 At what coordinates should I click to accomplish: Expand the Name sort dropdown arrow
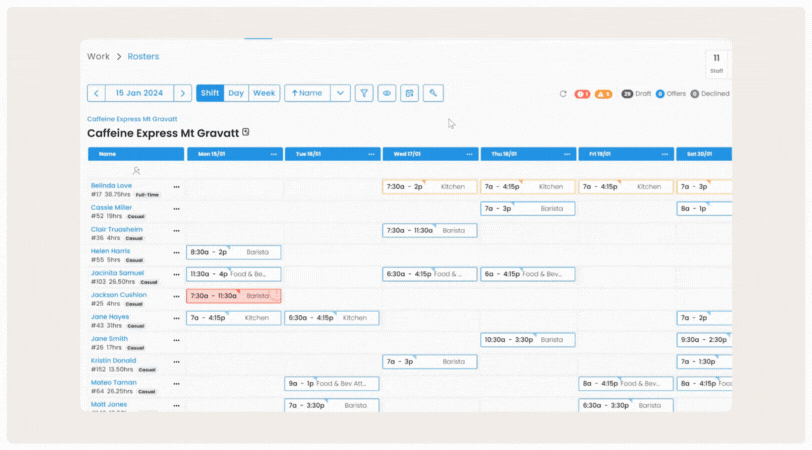coord(341,93)
